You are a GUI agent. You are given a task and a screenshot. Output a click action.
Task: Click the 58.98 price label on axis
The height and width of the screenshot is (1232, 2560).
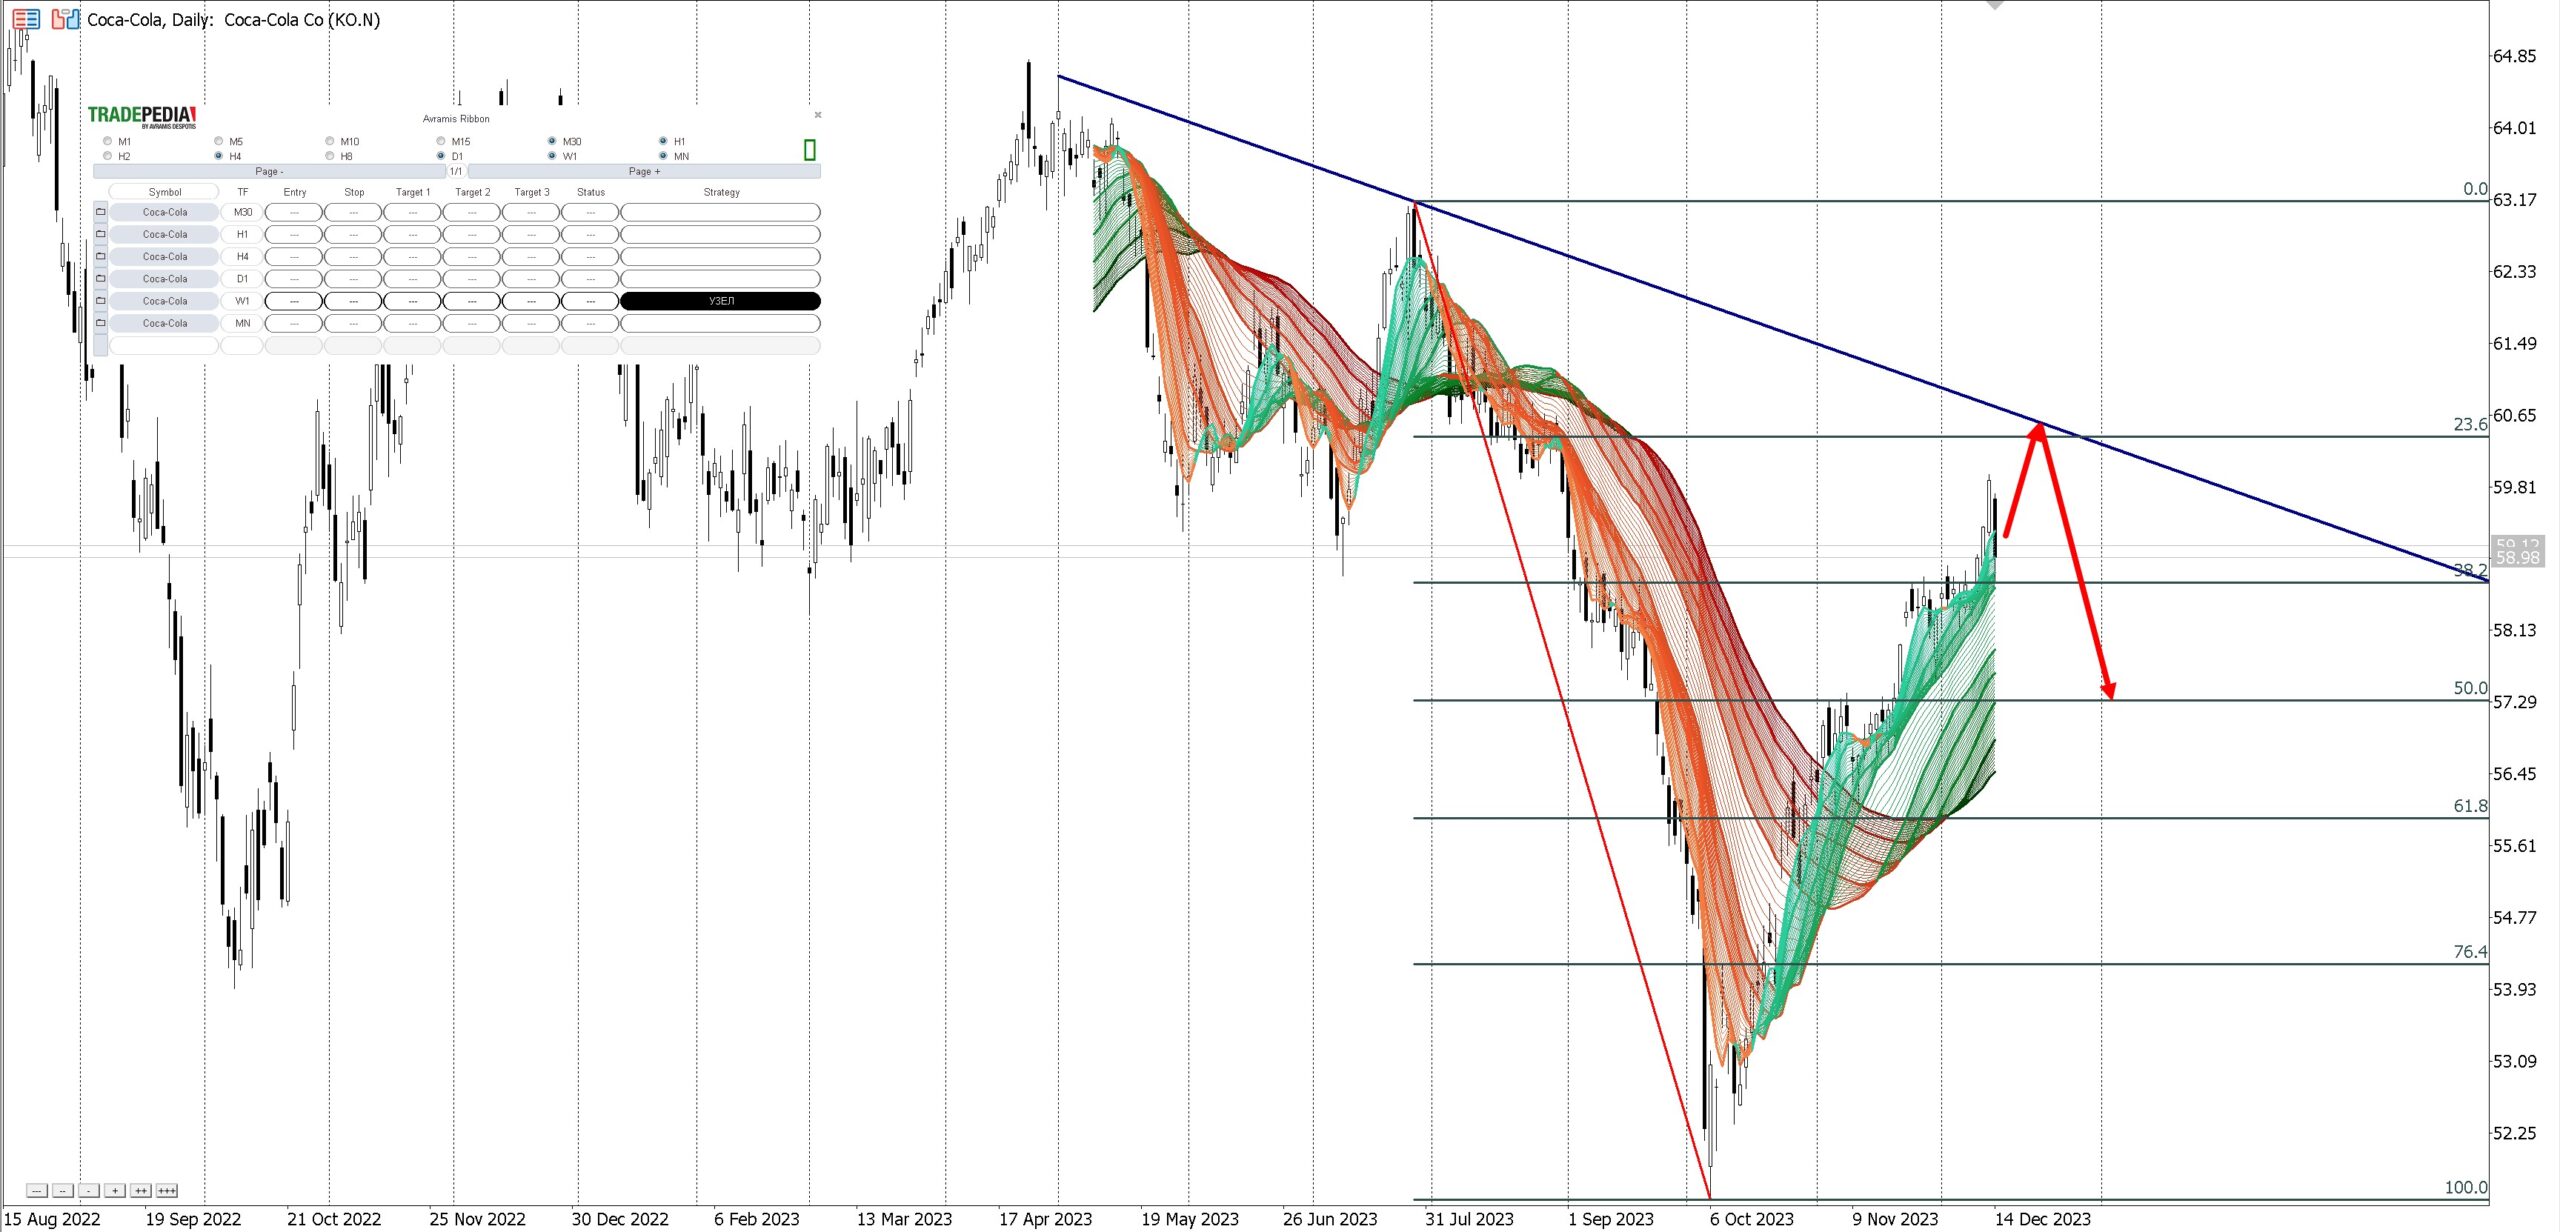click(x=2516, y=558)
